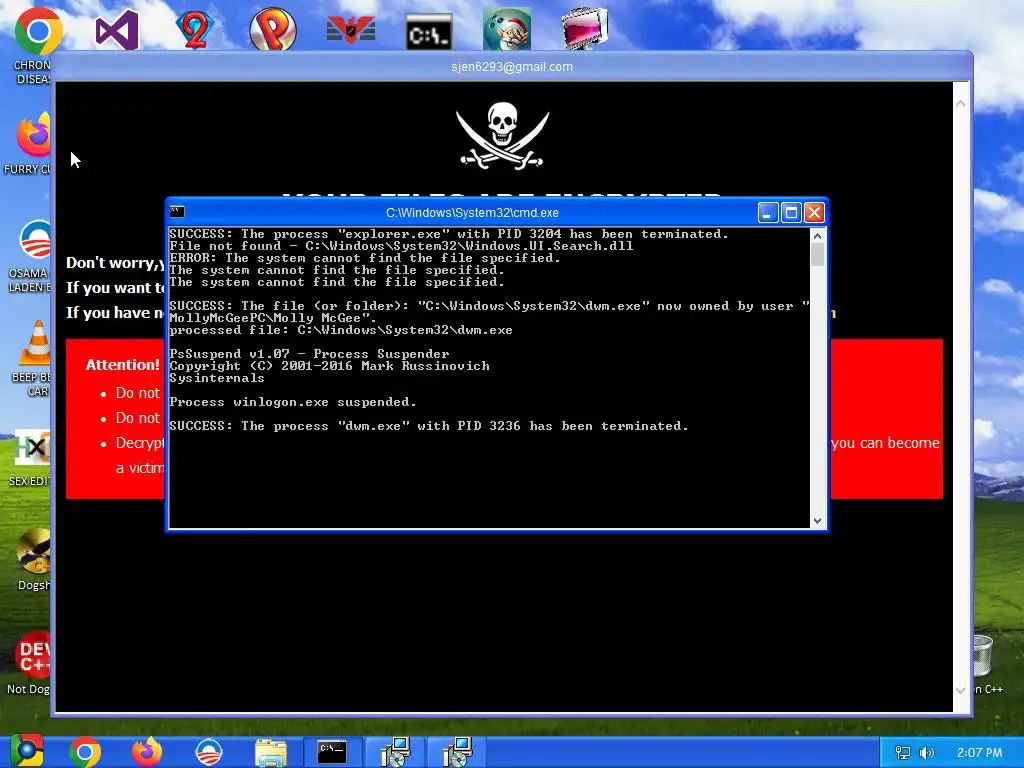Viewport: 1024px width, 768px height.
Task: Open the Santa character desktop icon
Action: coord(507,29)
